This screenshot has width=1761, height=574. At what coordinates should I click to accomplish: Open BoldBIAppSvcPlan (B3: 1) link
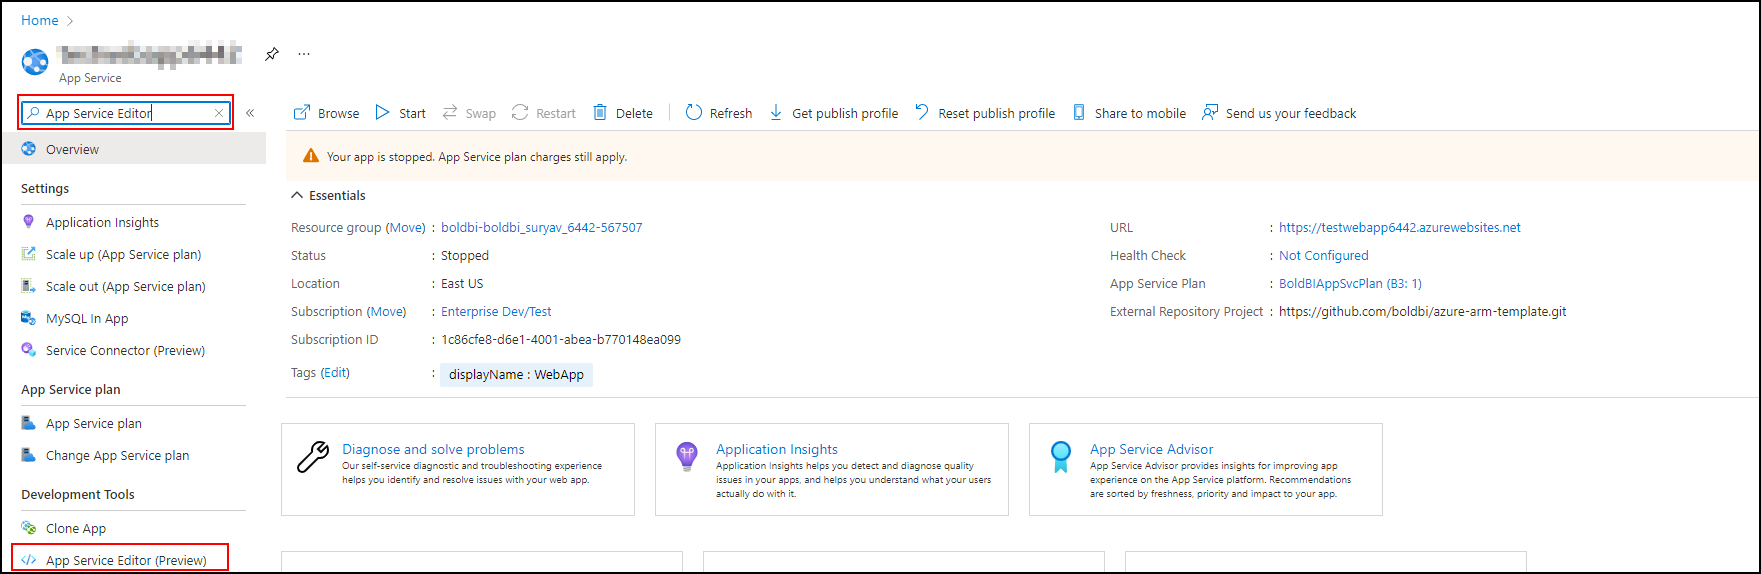coord(1350,283)
